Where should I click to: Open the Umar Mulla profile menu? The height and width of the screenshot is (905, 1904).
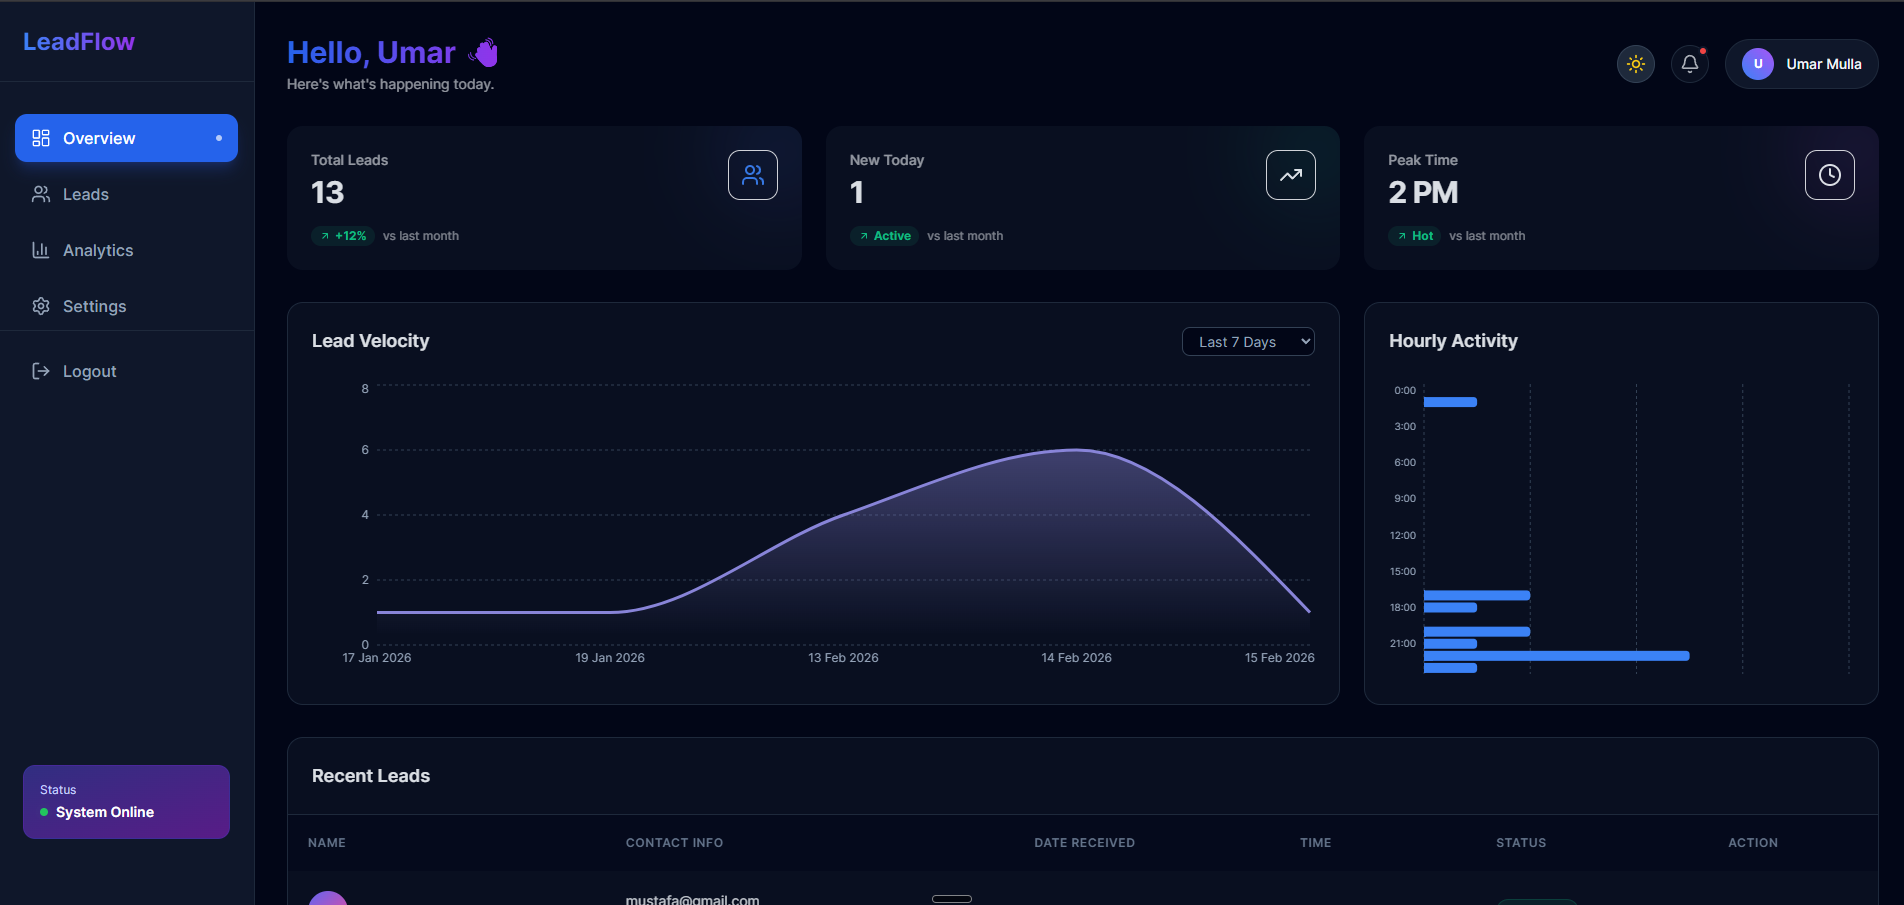coord(1802,64)
